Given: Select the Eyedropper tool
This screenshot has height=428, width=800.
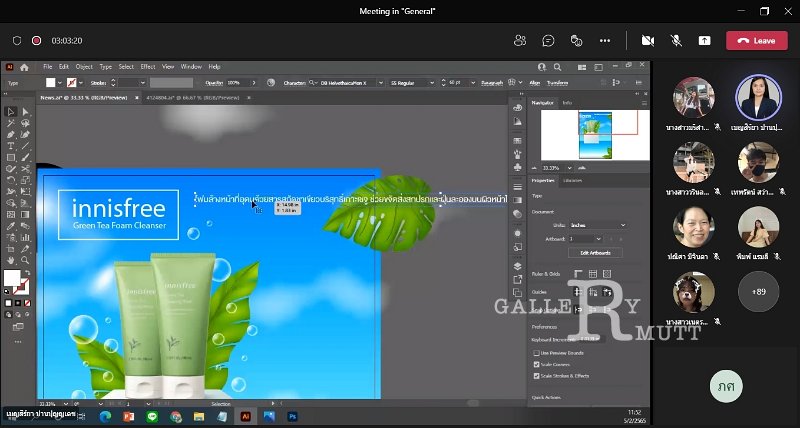Looking at the screenshot, I should click(x=11, y=226).
